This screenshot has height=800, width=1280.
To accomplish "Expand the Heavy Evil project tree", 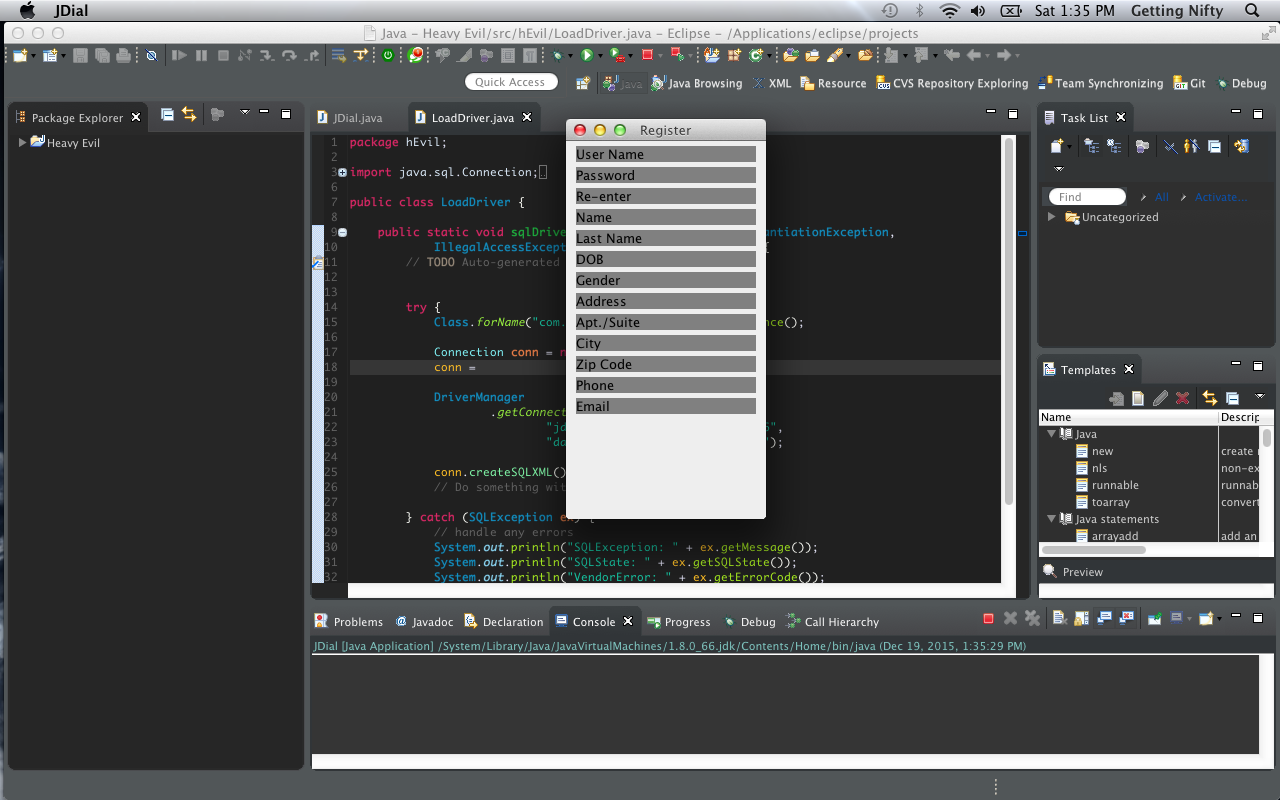I will coord(22,143).
